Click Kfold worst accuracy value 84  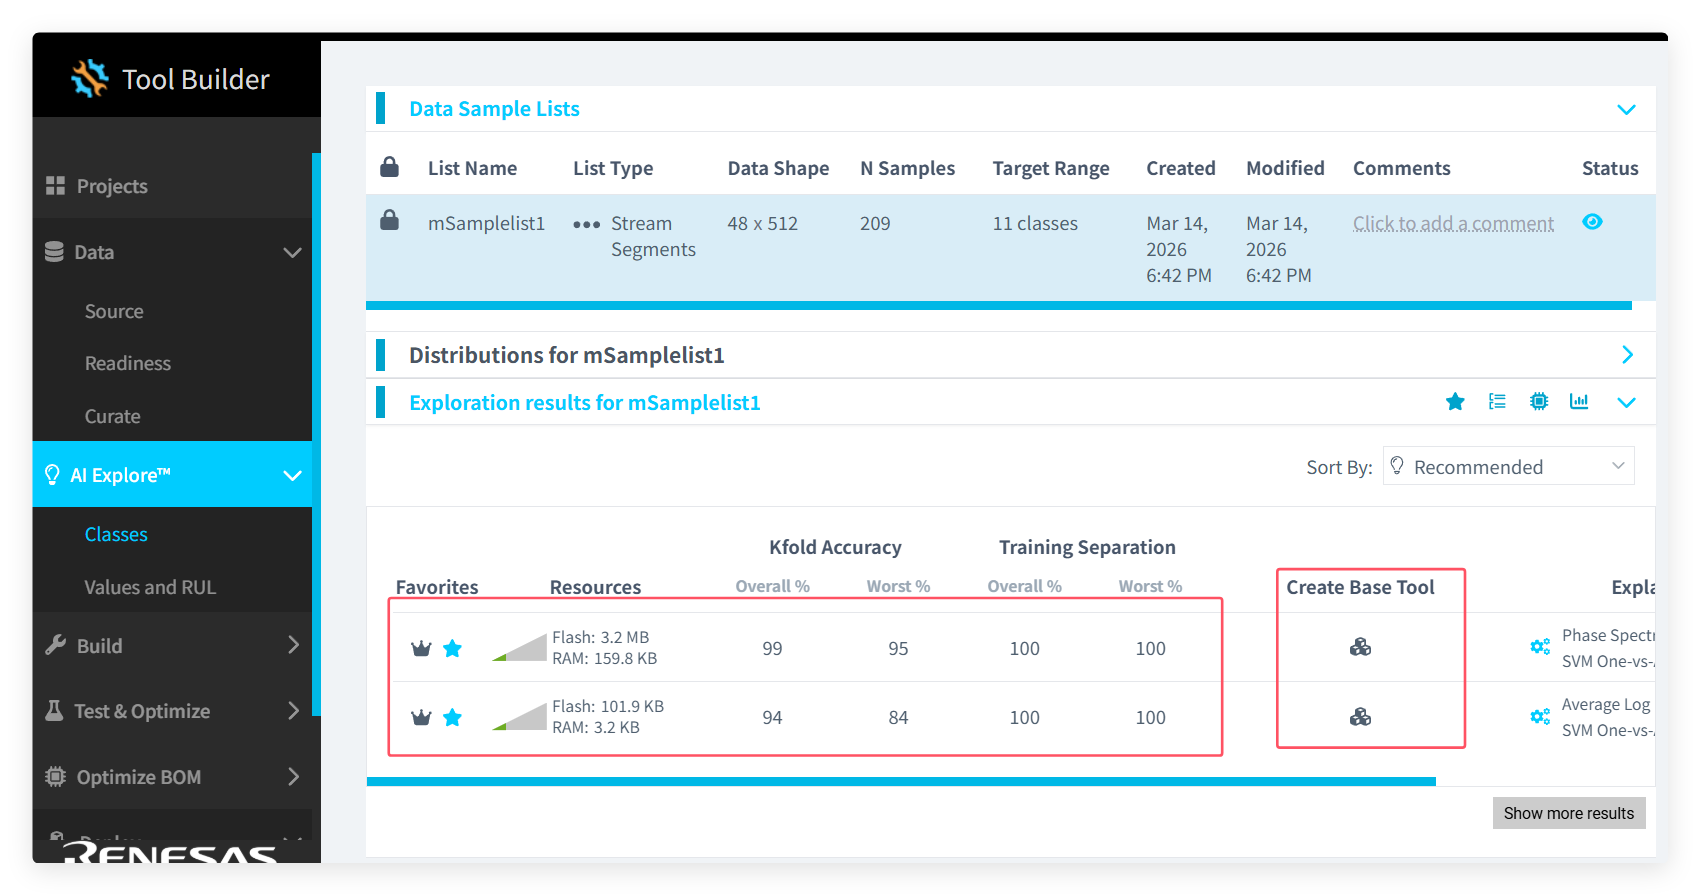click(898, 717)
